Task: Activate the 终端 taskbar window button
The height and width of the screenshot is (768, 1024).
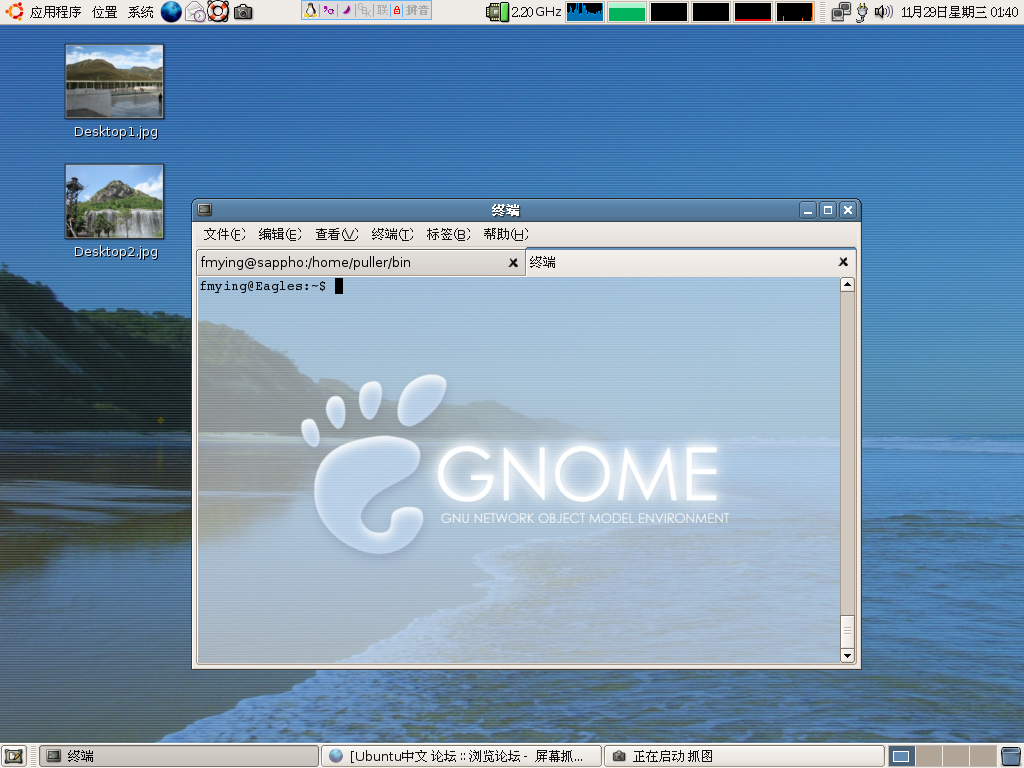Action: coord(179,757)
